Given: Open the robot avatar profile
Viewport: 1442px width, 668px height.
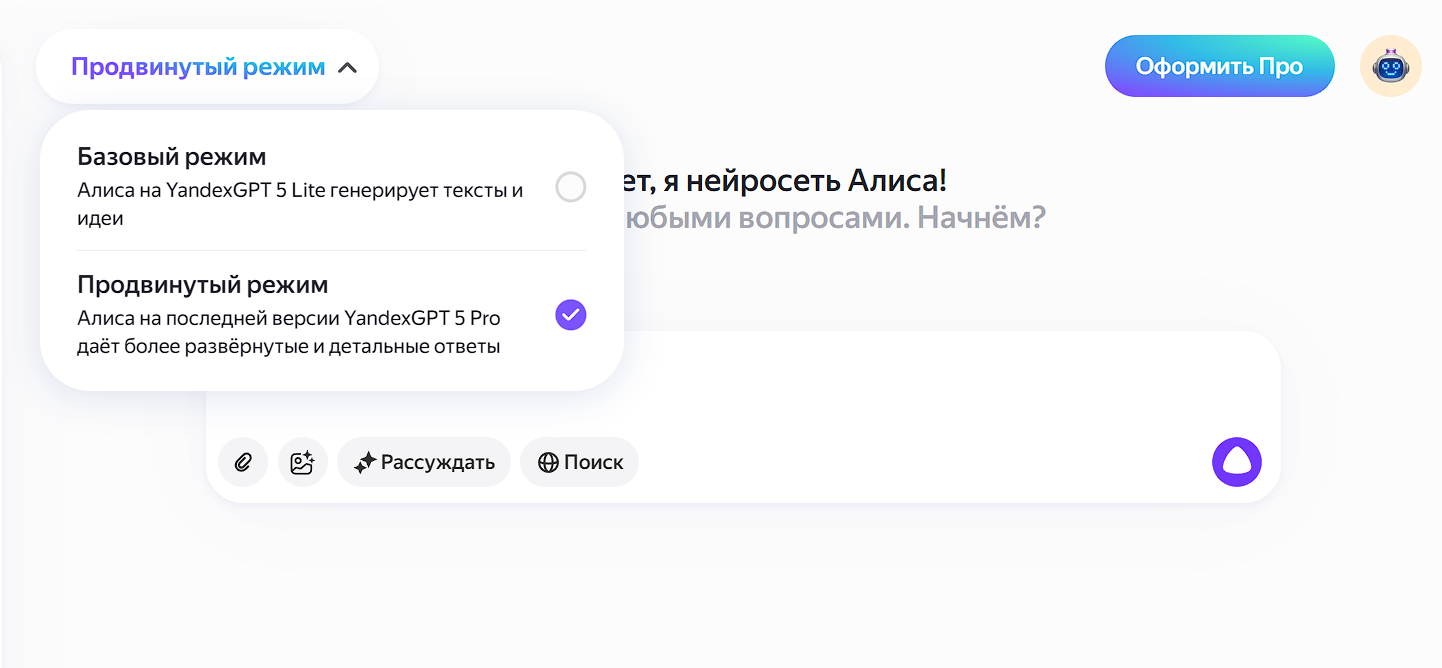Looking at the screenshot, I should 1390,67.
